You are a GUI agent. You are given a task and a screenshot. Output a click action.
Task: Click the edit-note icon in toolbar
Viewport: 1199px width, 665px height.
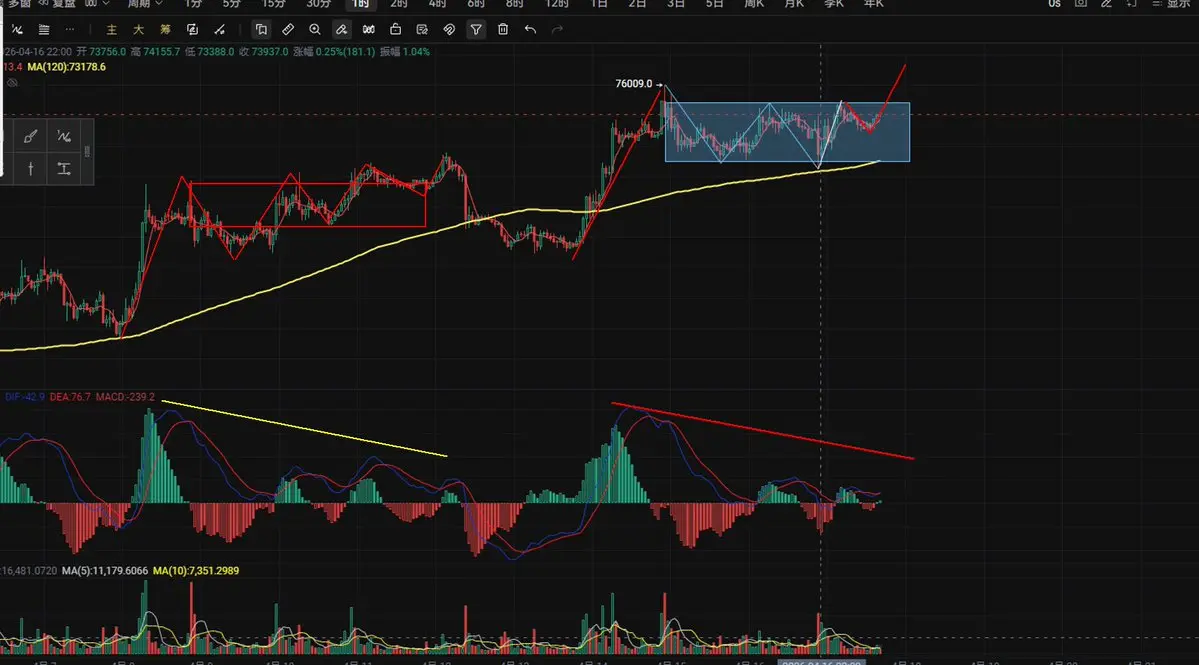tap(422, 30)
